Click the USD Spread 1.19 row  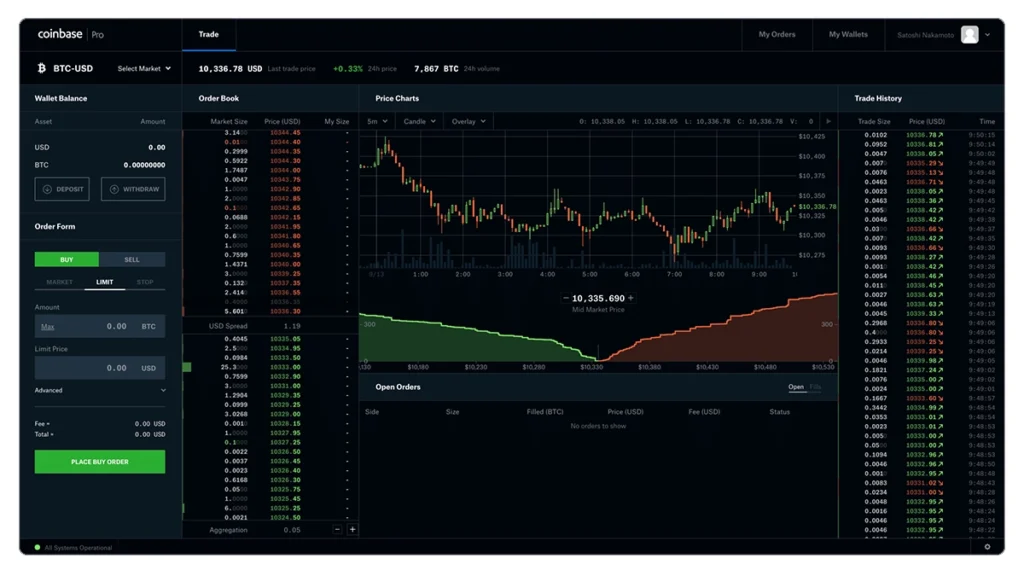(269, 326)
